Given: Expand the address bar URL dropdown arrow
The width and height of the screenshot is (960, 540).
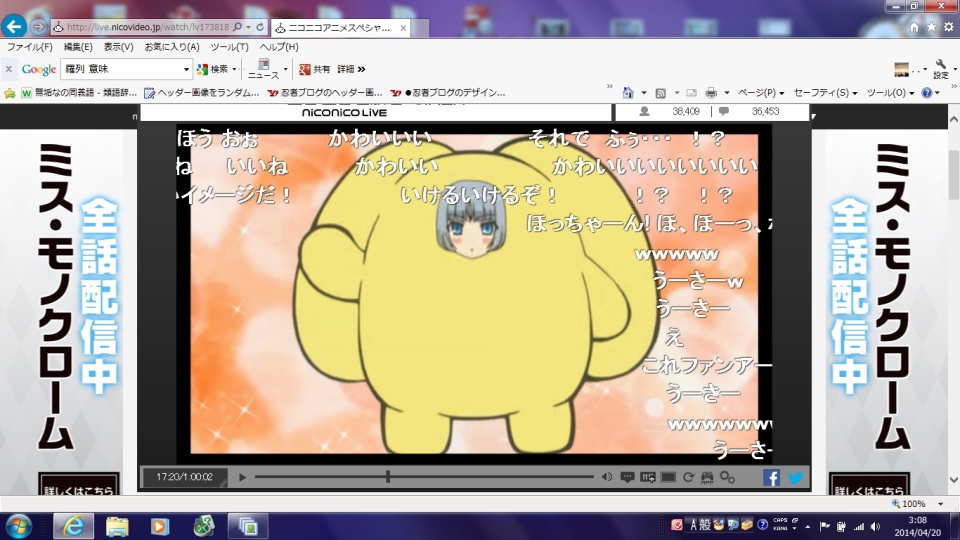Looking at the screenshot, I should click(x=249, y=27).
